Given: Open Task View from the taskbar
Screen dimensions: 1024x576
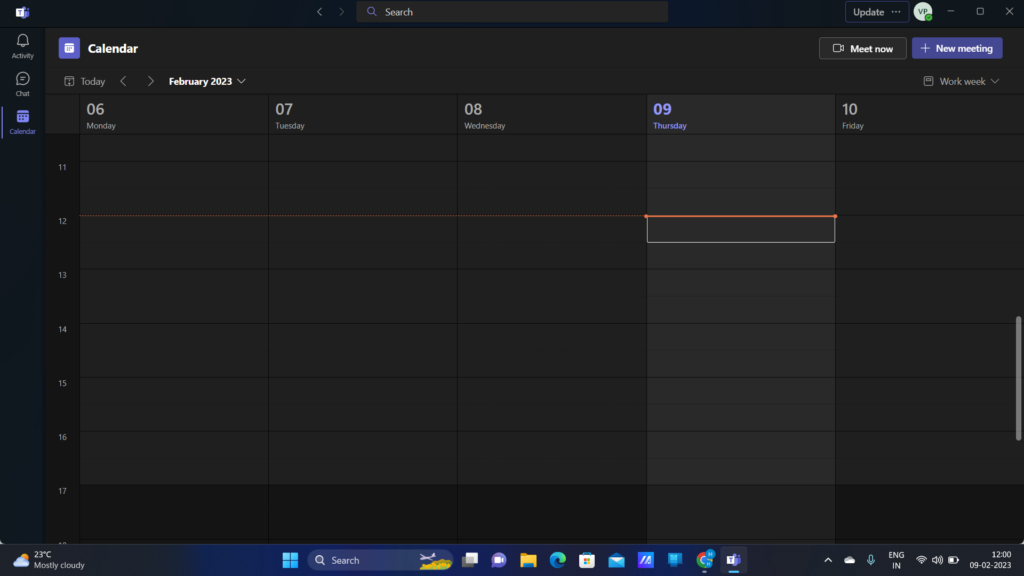Looking at the screenshot, I should [470, 560].
